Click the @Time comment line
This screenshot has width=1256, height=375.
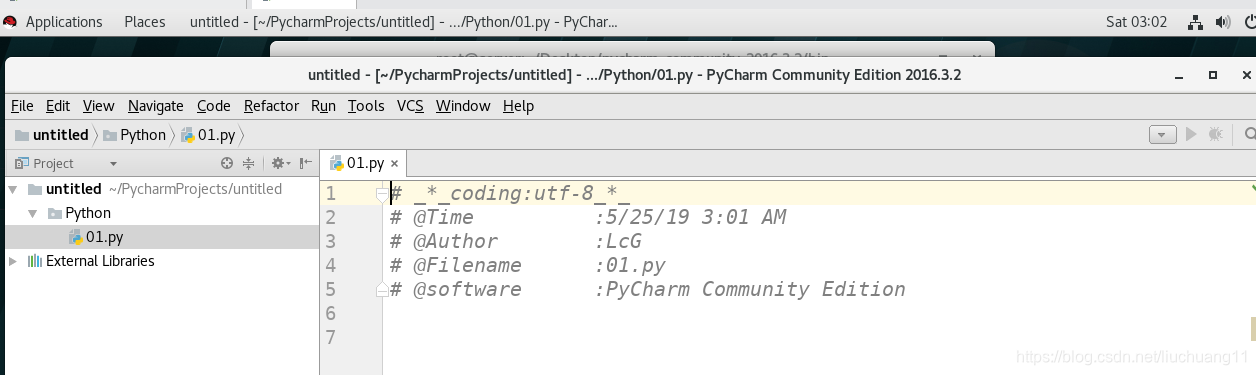click(588, 217)
